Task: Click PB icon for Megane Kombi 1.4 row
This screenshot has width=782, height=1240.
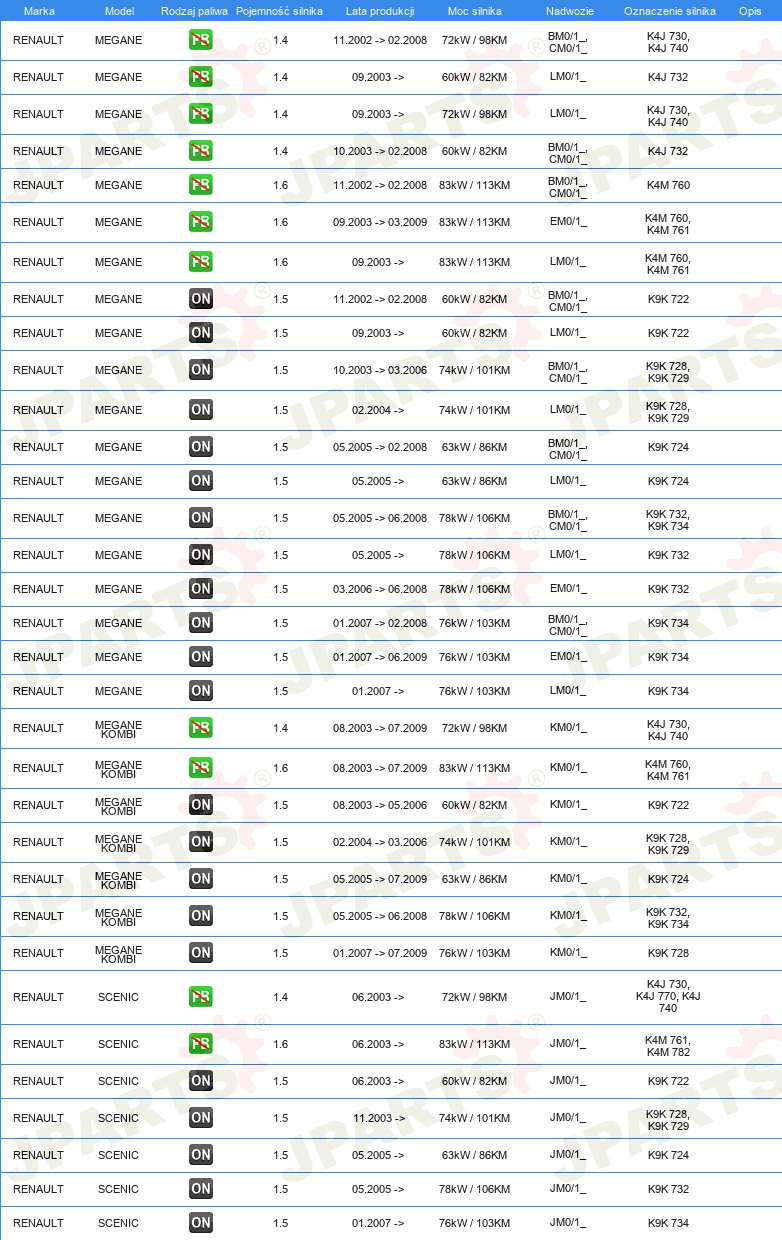Action: click(201, 728)
